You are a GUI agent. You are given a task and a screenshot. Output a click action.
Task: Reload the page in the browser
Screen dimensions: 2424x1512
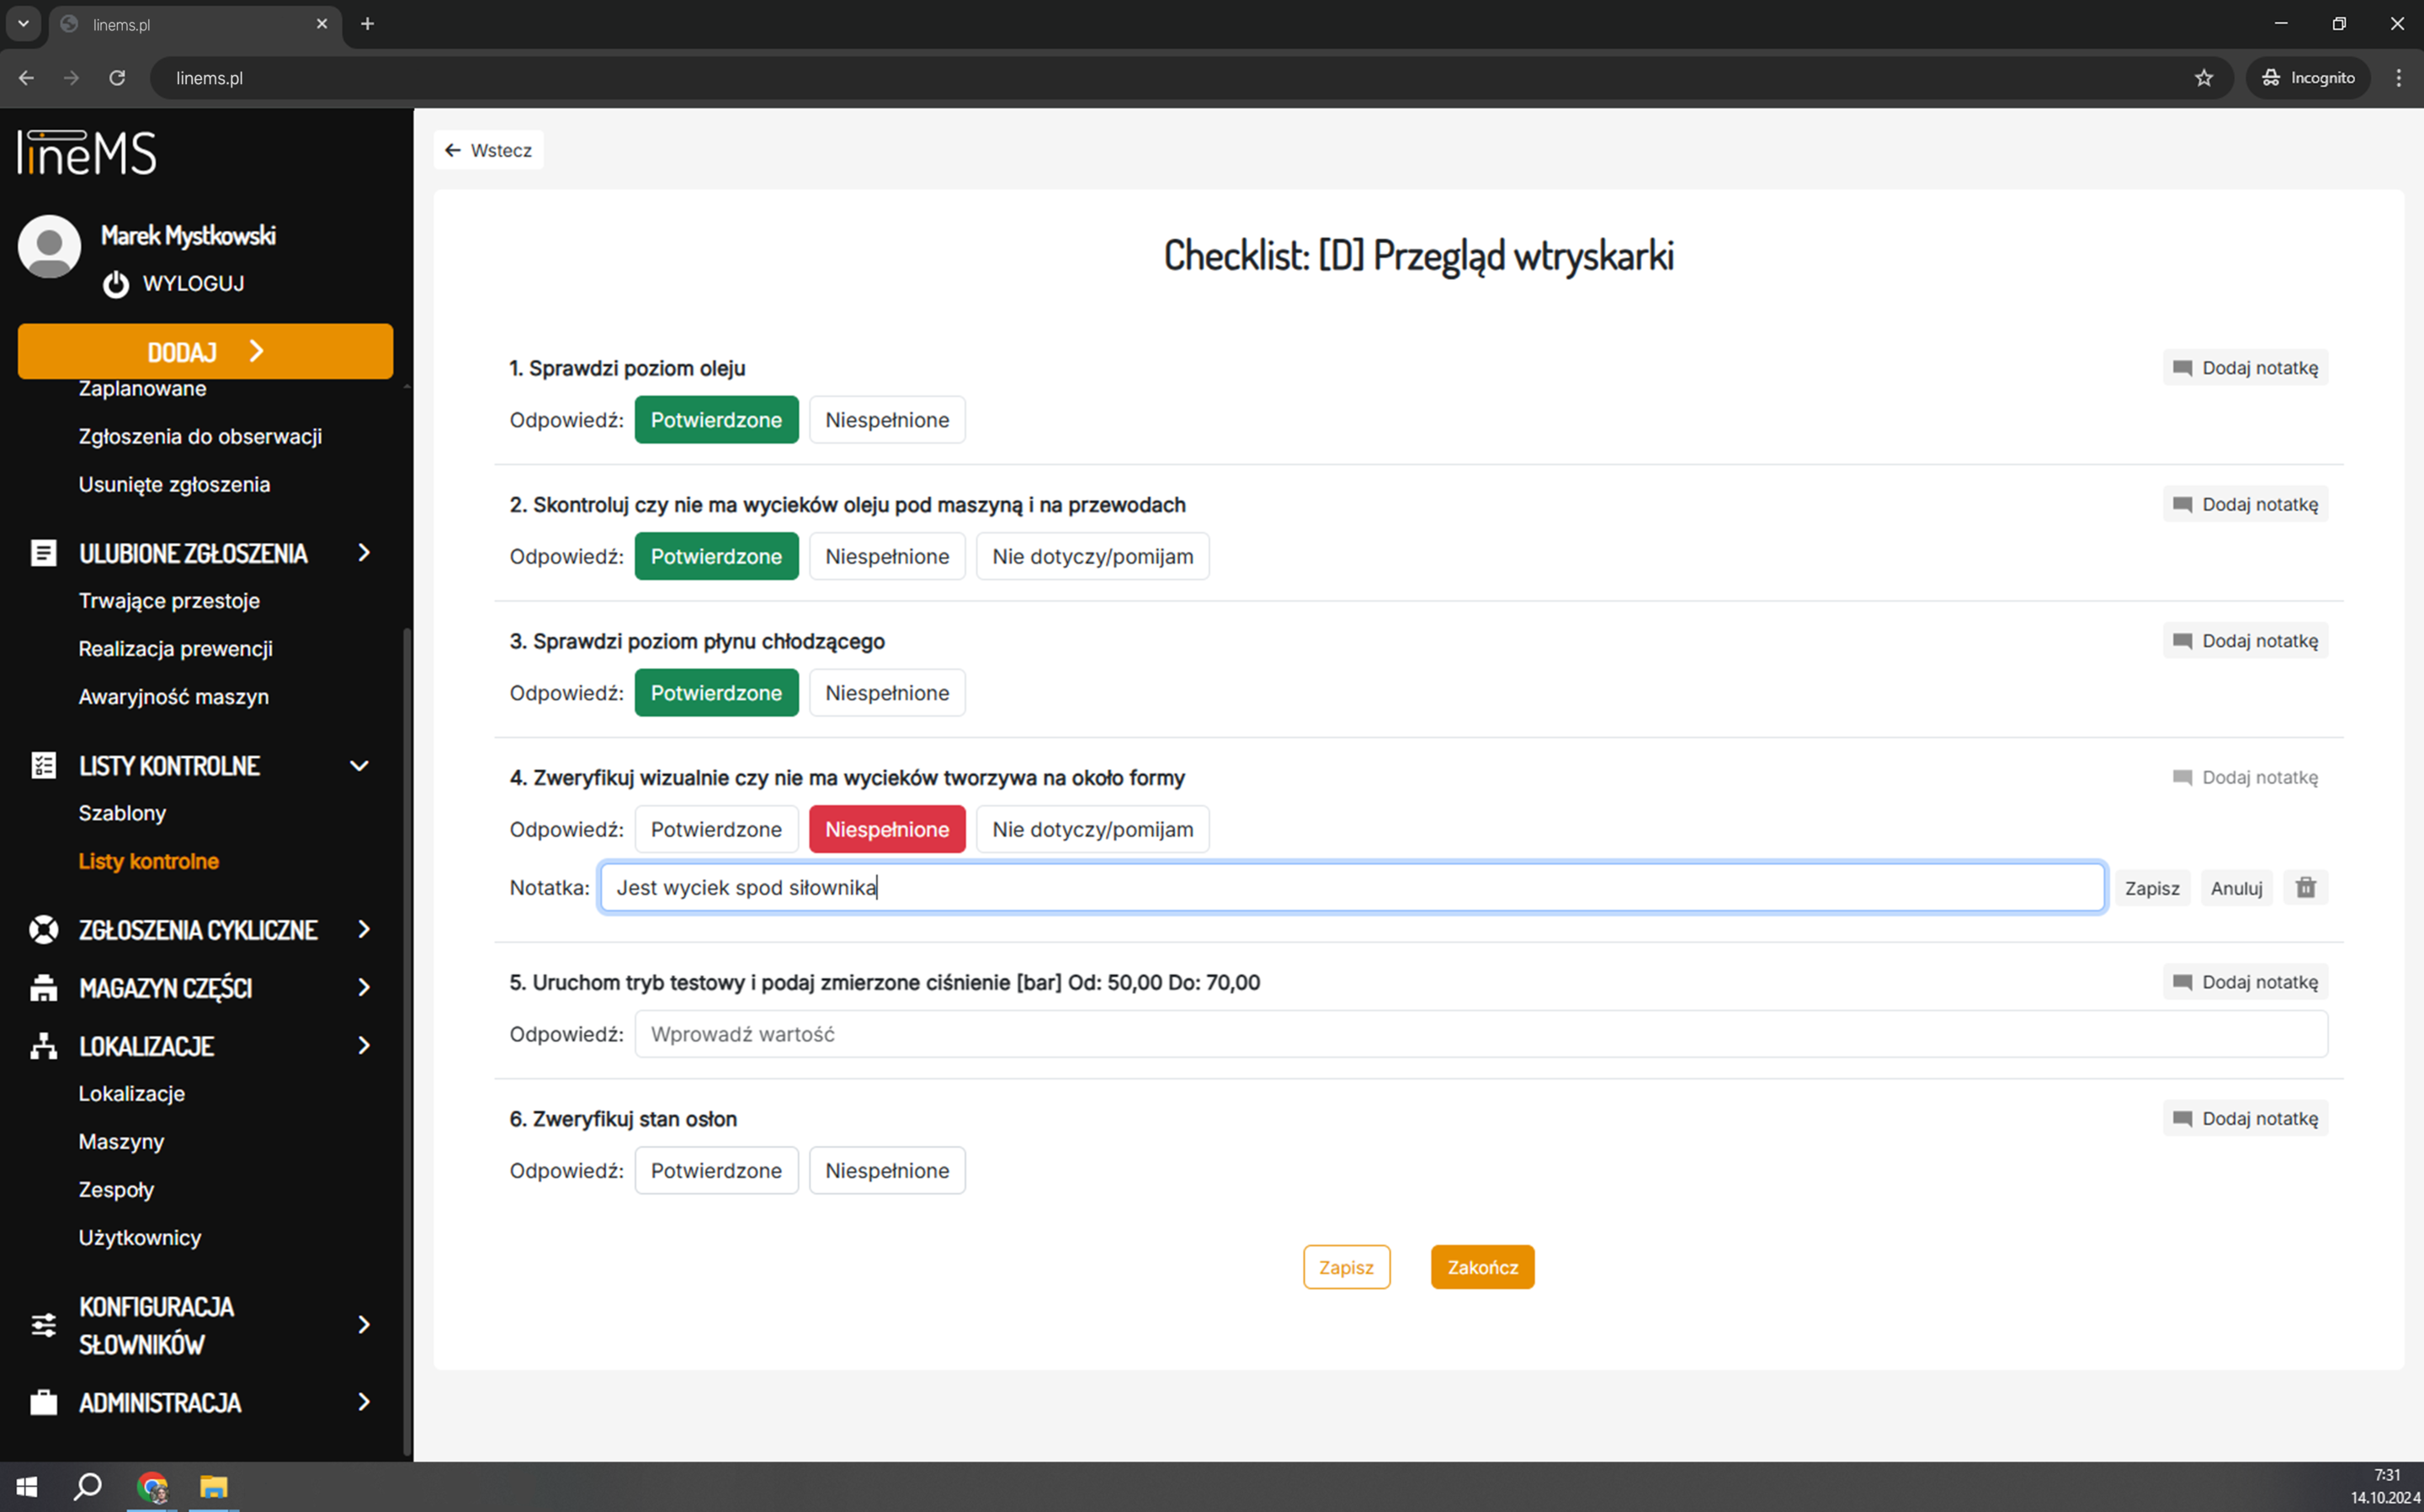pos(117,78)
